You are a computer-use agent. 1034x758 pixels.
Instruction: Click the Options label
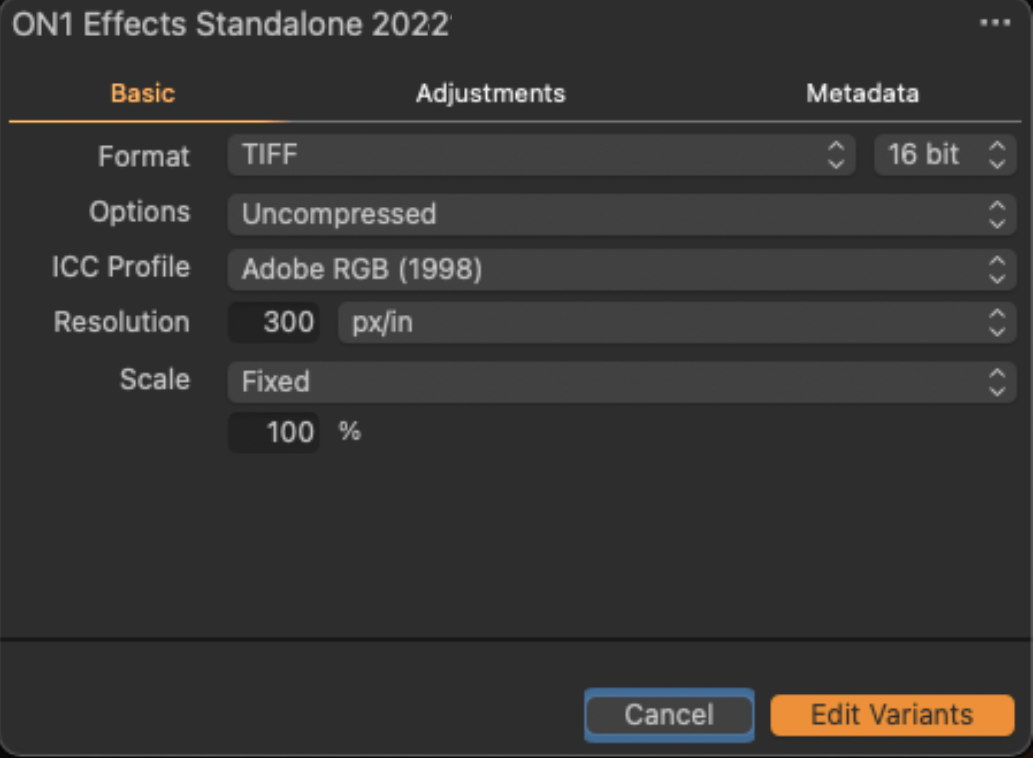(139, 212)
